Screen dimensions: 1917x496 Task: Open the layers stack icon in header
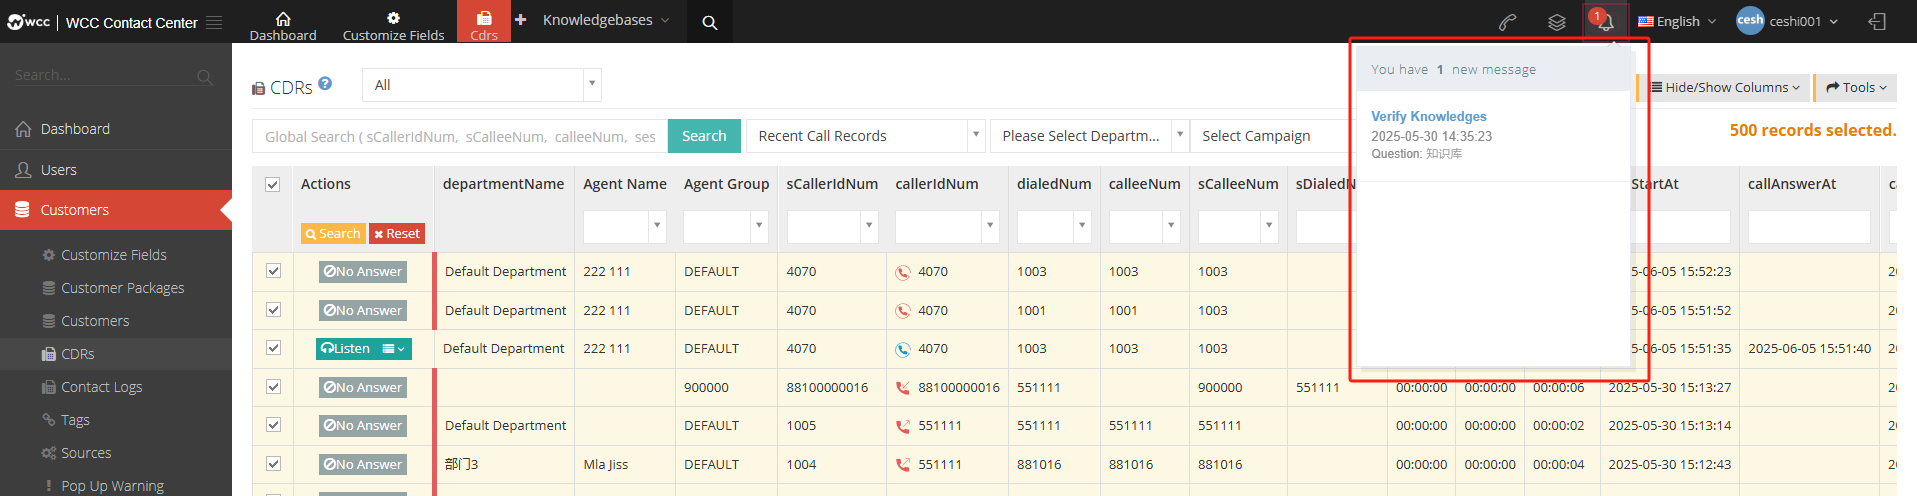click(x=1556, y=22)
